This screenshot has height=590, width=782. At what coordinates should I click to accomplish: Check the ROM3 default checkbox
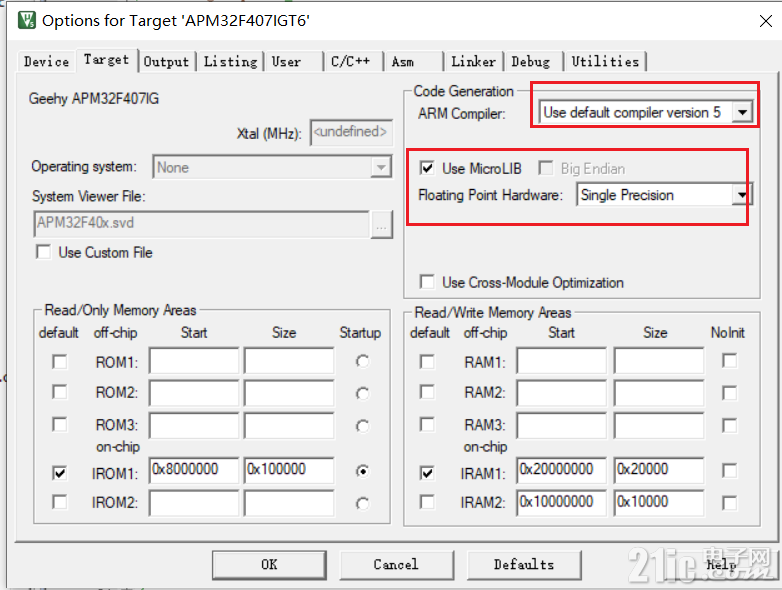[59, 424]
